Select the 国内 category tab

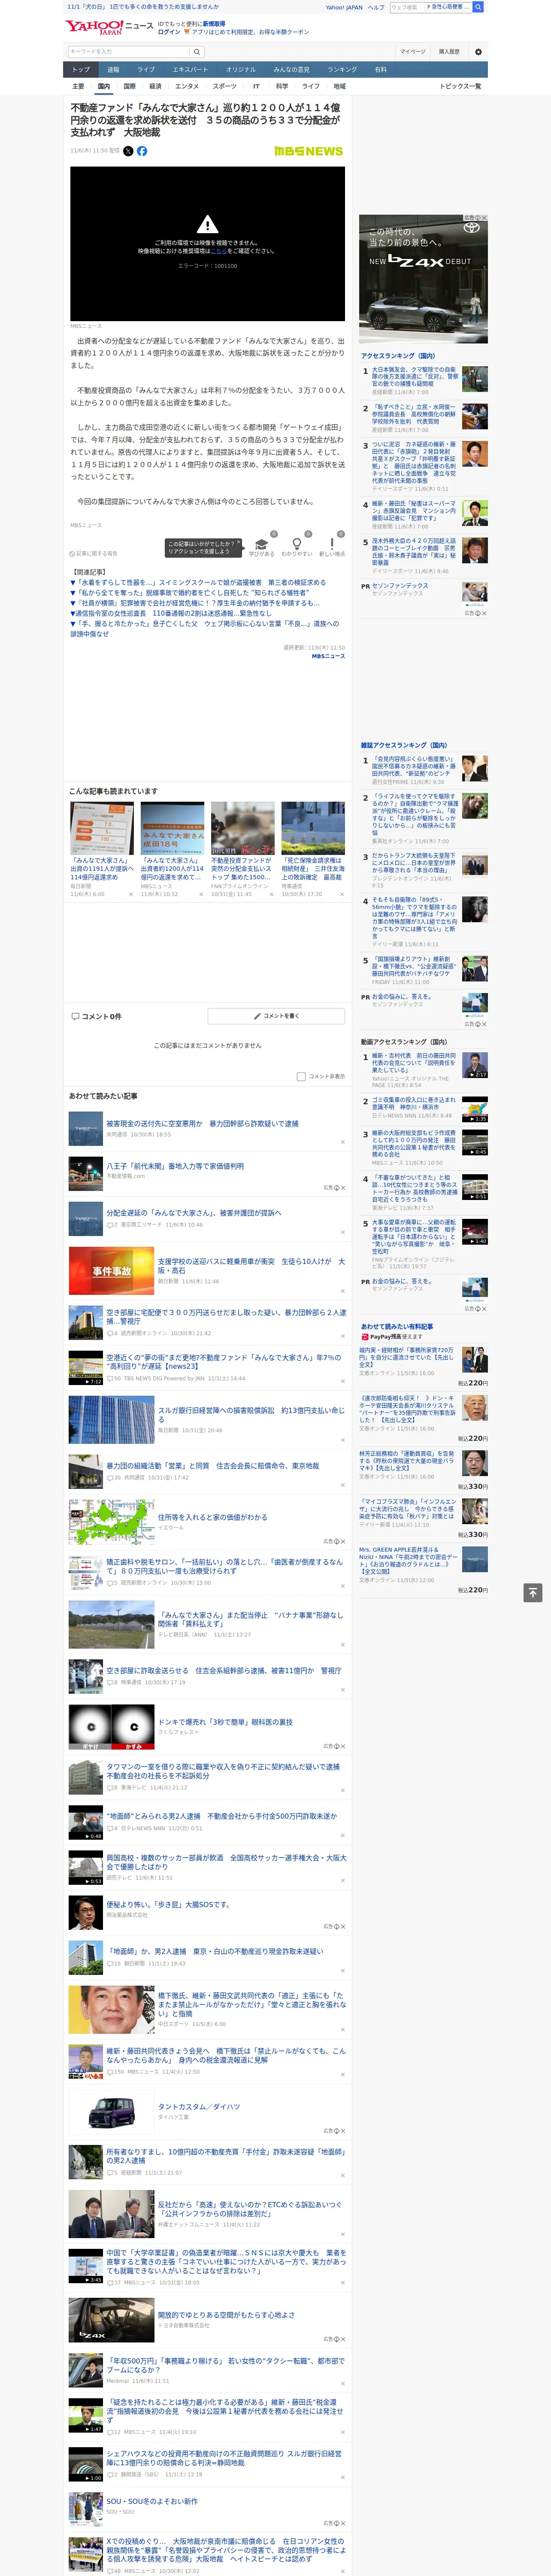click(x=104, y=86)
